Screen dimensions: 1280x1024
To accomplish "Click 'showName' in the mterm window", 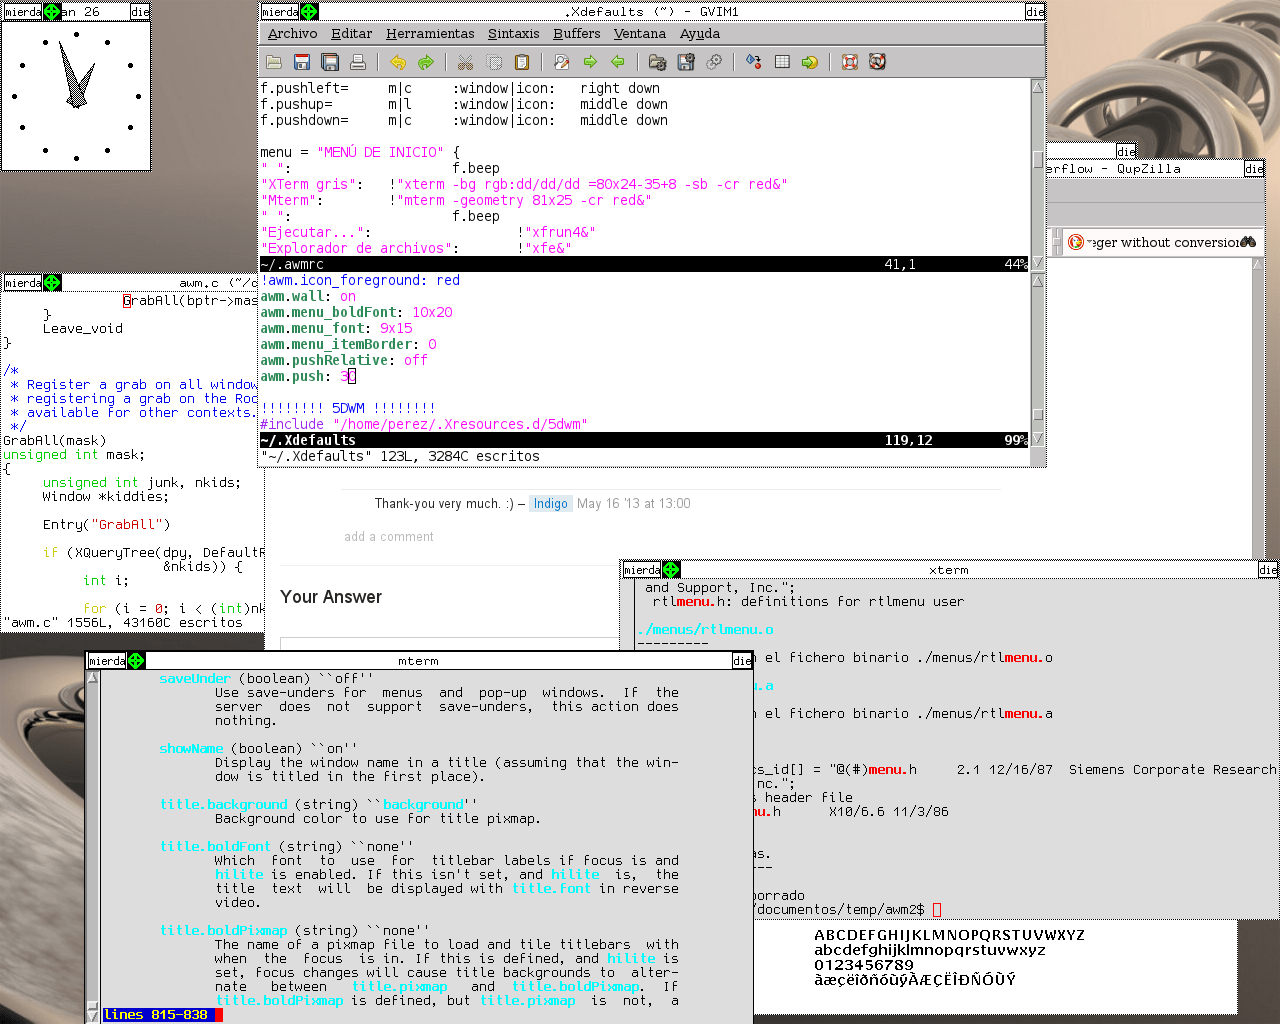I will [x=191, y=749].
